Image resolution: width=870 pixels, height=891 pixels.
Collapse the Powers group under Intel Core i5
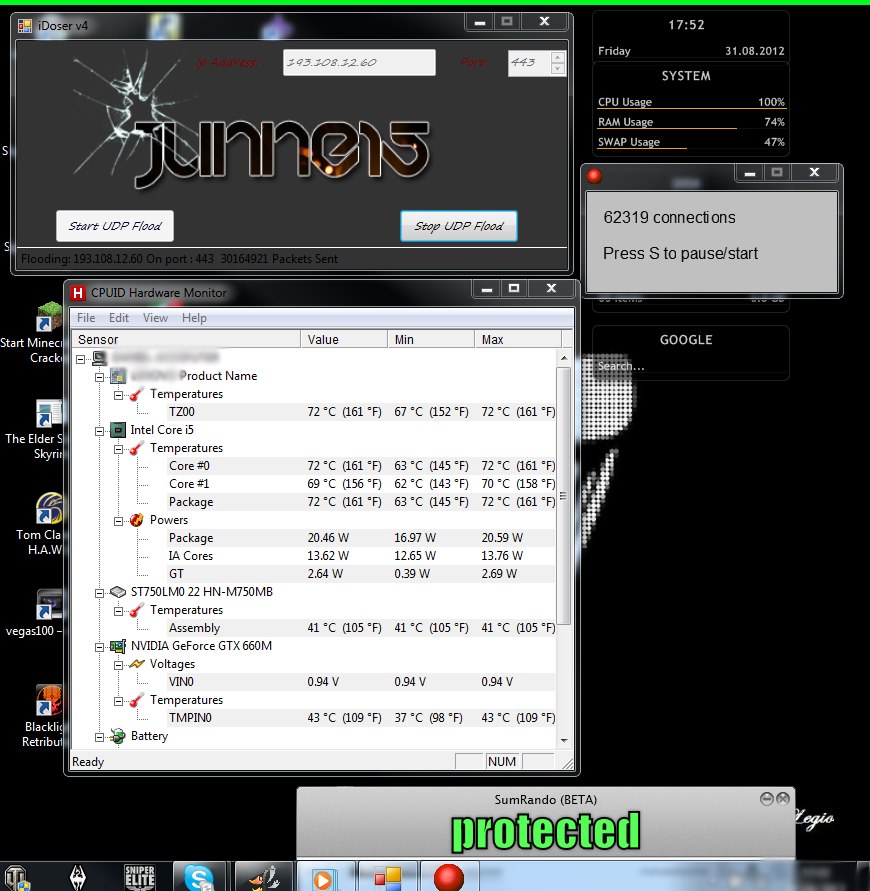tap(118, 521)
